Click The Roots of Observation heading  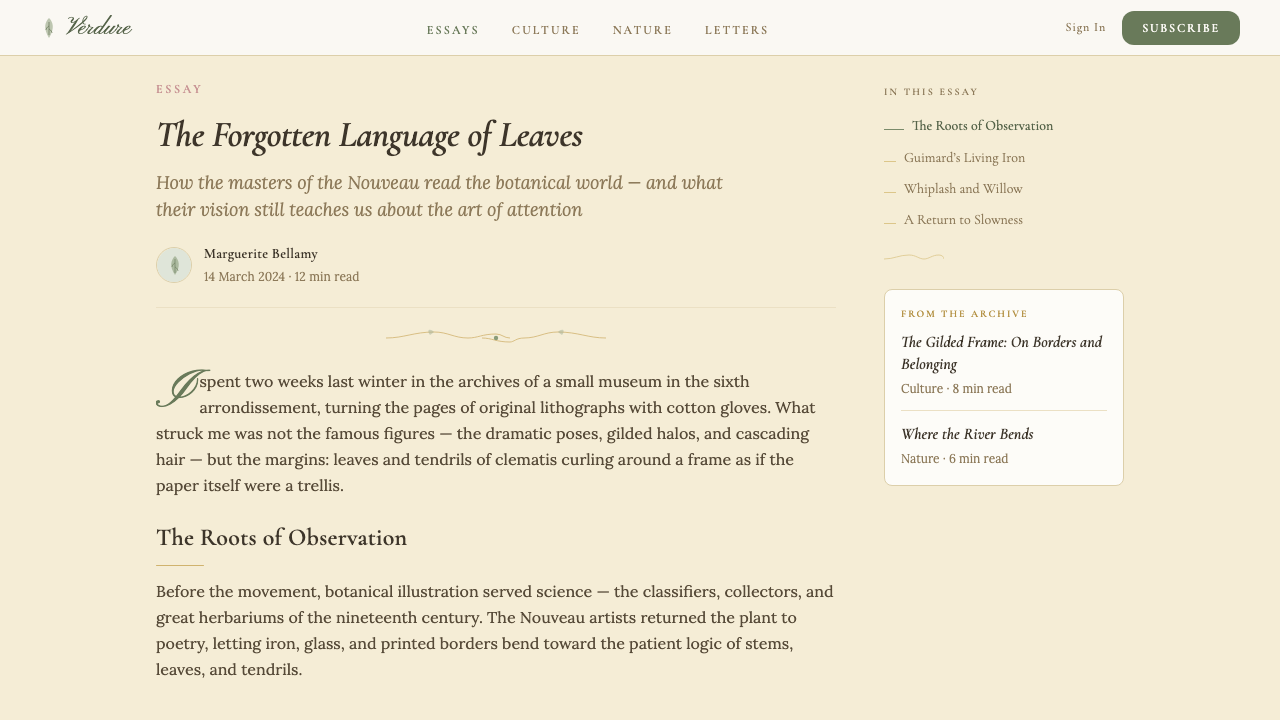[x=281, y=538]
